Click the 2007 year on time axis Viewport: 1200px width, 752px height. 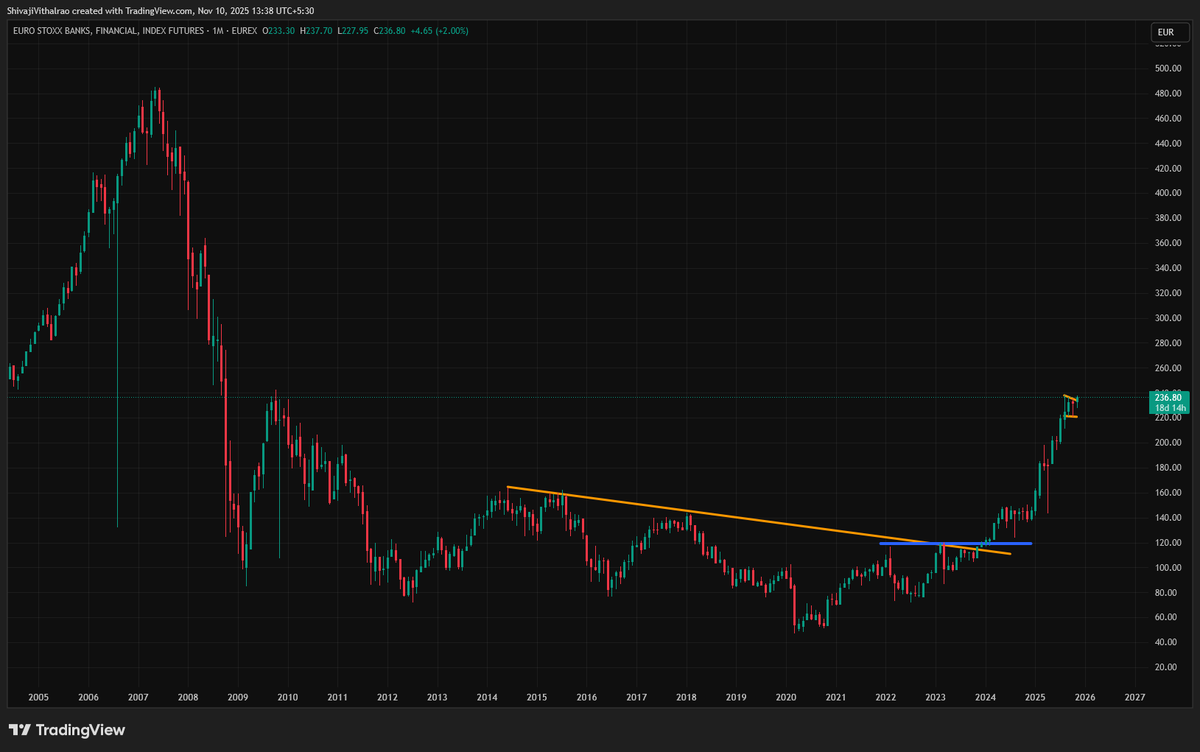(x=138, y=697)
